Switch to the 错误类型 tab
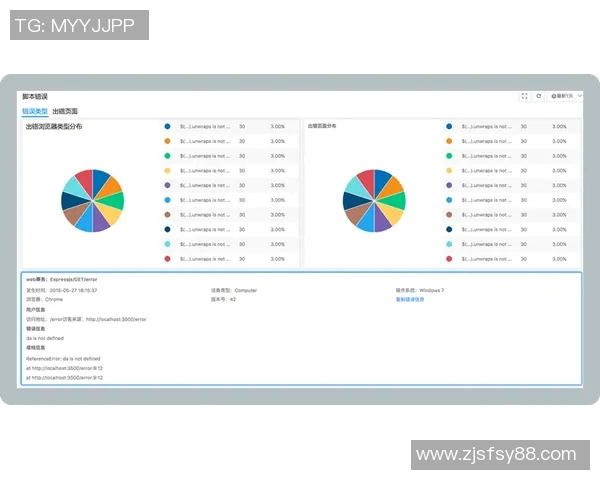 [x=35, y=111]
